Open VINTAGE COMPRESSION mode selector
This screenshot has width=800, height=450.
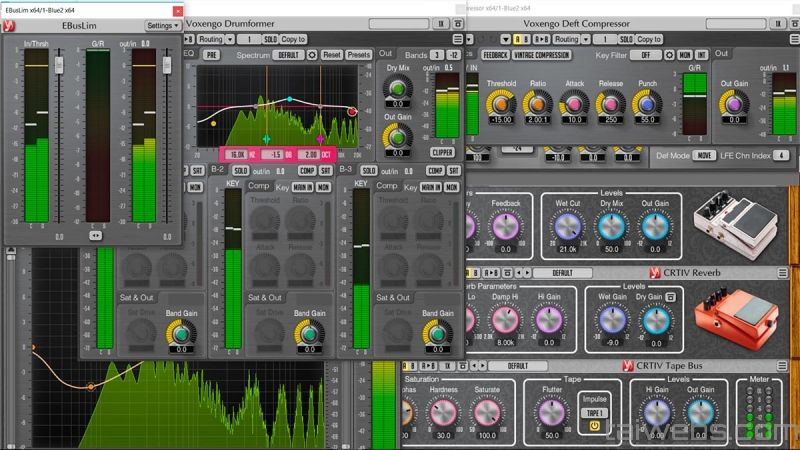tap(541, 55)
